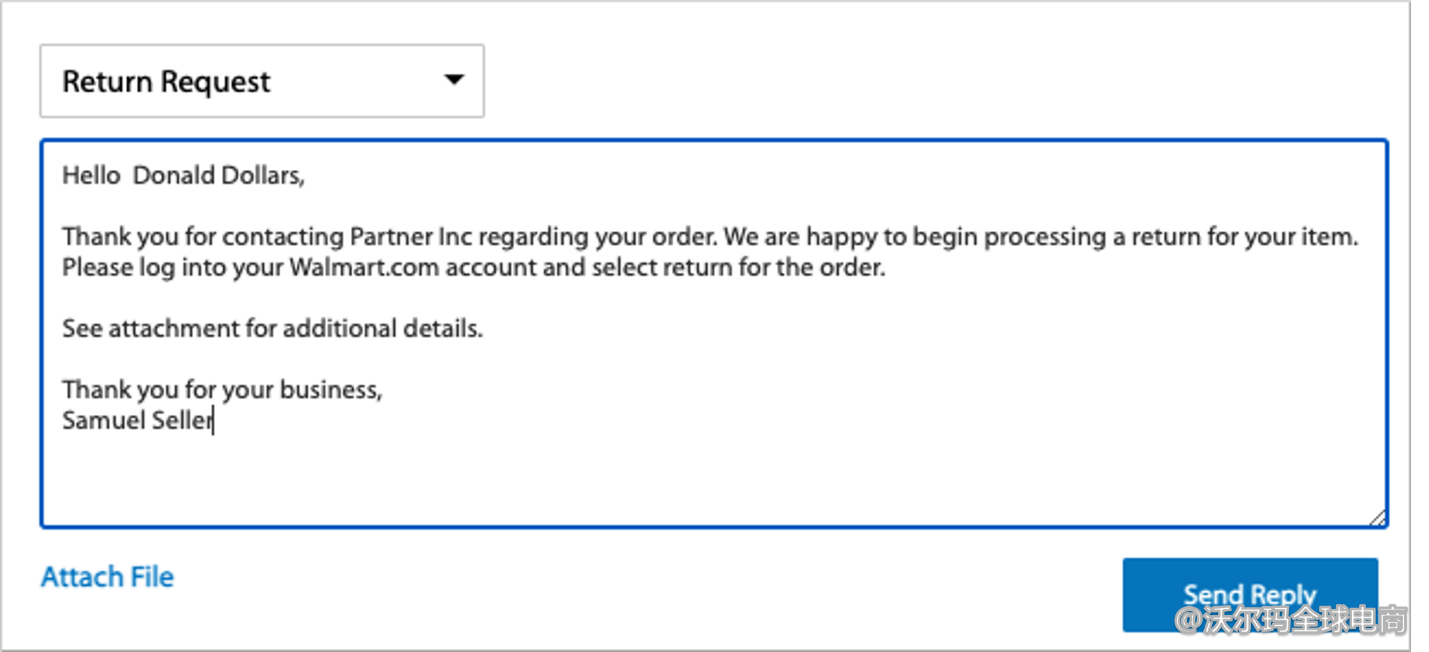Click the word account in message
The width and height of the screenshot is (1429, 652).
point(491,268)
